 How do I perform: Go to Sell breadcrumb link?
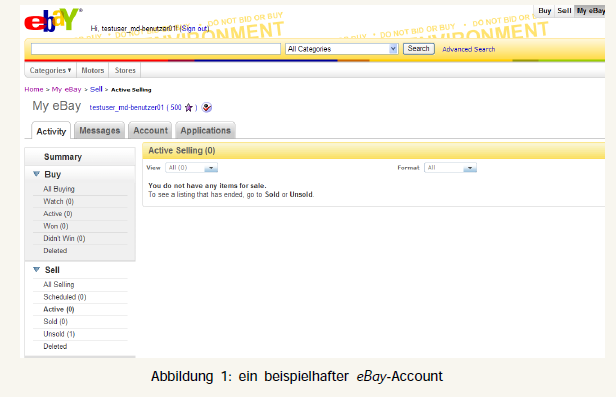click(x=96, y=89)
